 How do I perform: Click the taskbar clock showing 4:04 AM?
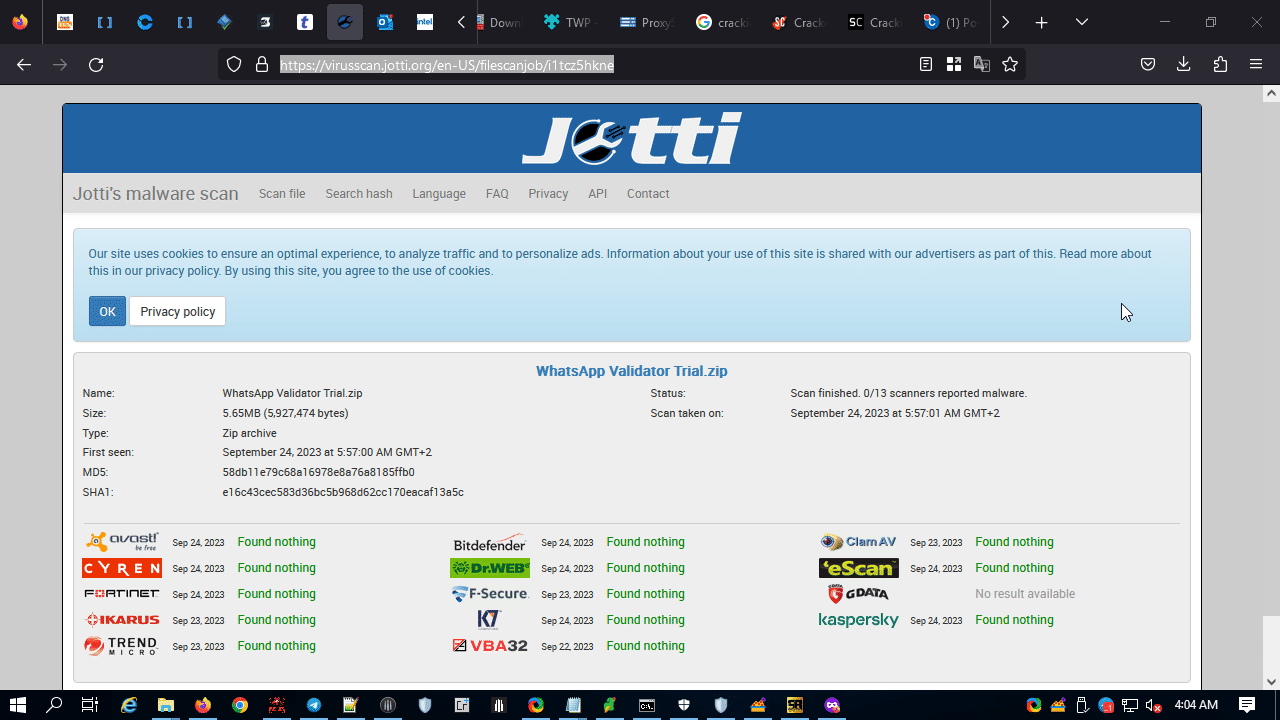point(1196,705)
